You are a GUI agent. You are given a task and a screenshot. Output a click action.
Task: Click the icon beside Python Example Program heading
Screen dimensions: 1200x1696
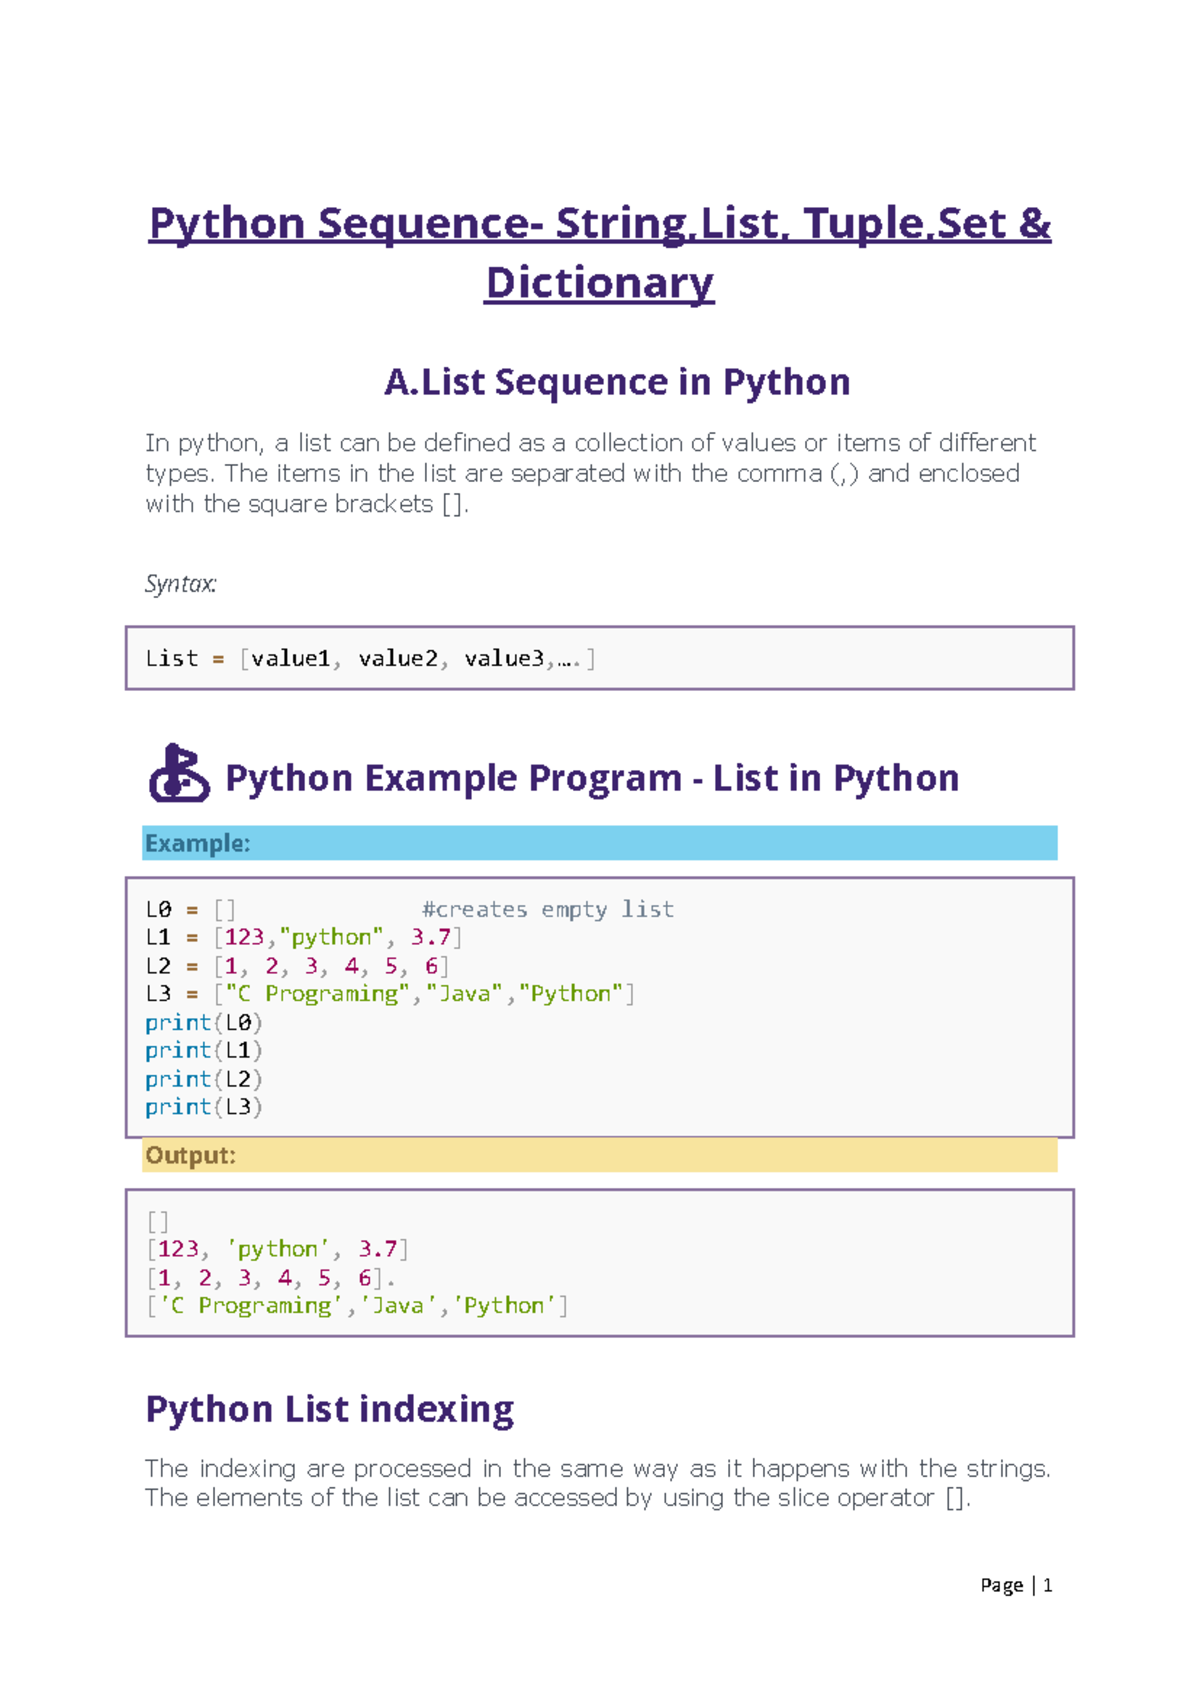(x=179, y=774)
